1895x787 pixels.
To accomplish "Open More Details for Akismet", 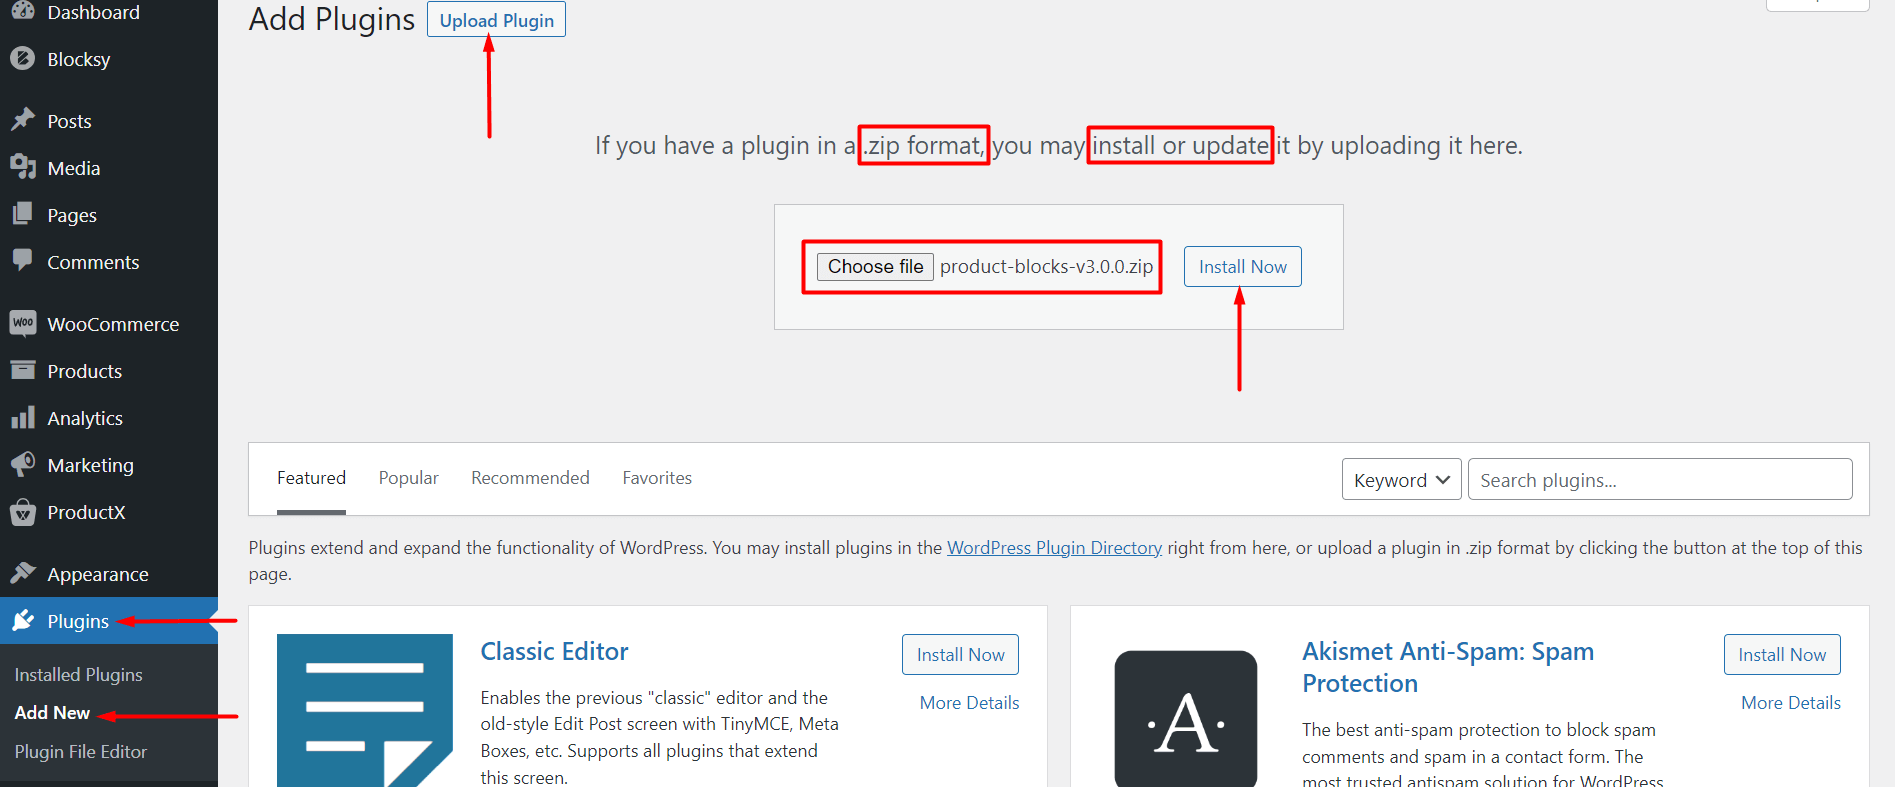I will click(1791, 702).
